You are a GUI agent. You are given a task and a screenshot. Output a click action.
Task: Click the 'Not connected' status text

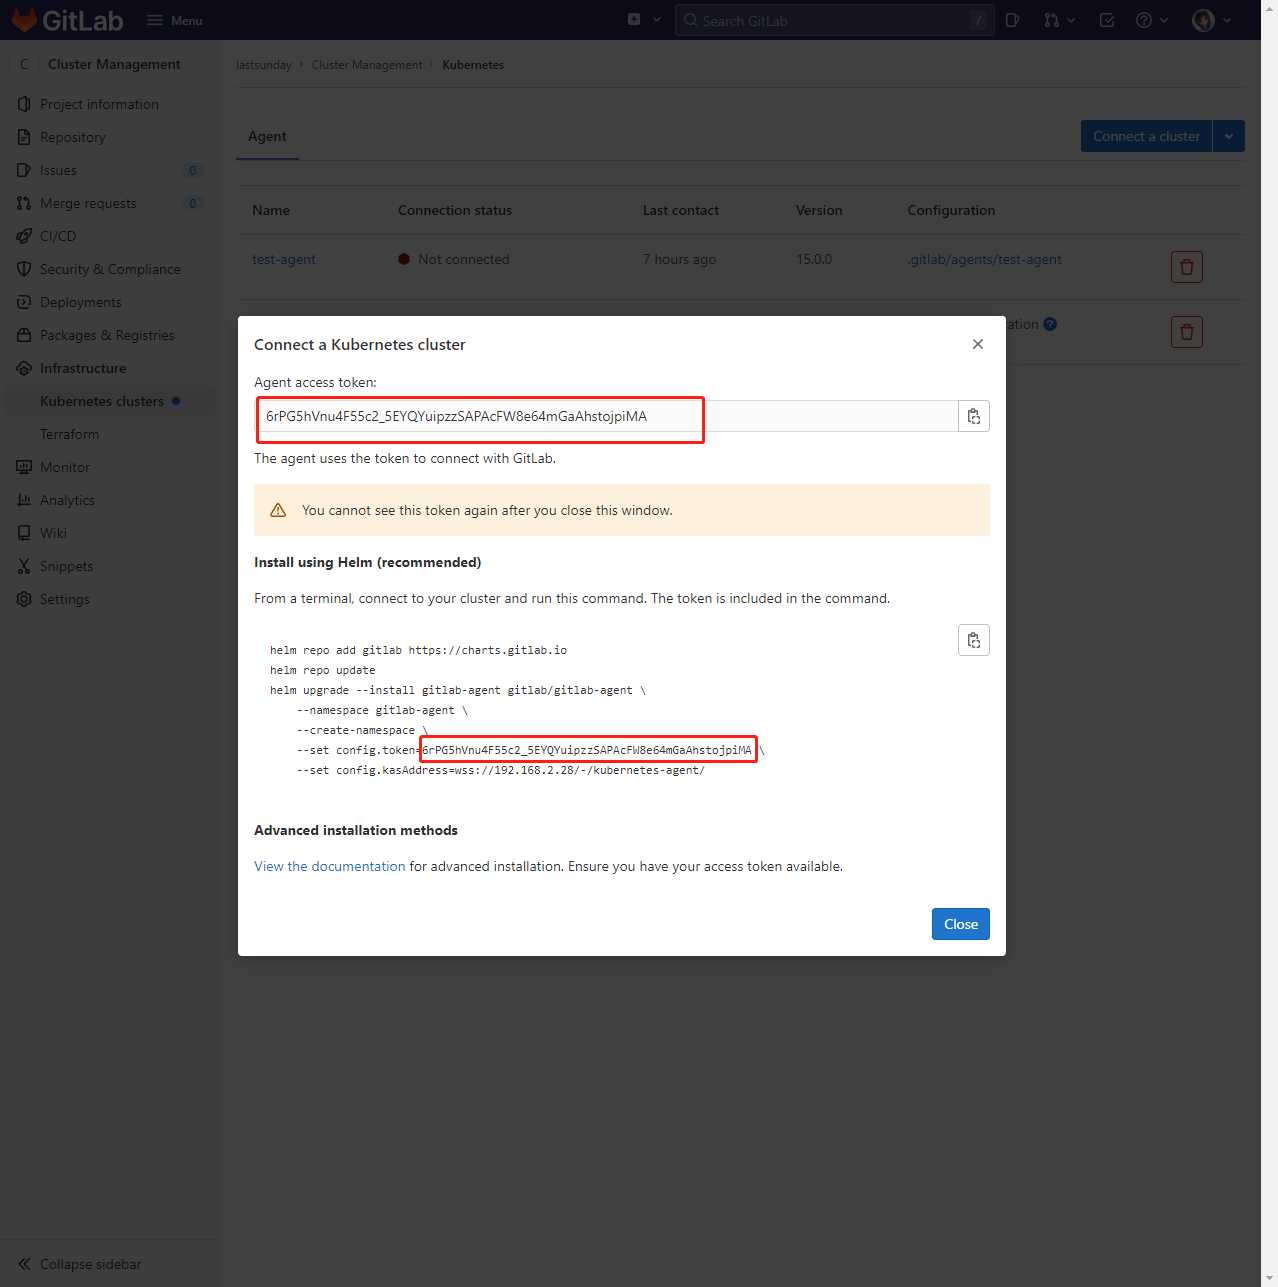[464, 259]
